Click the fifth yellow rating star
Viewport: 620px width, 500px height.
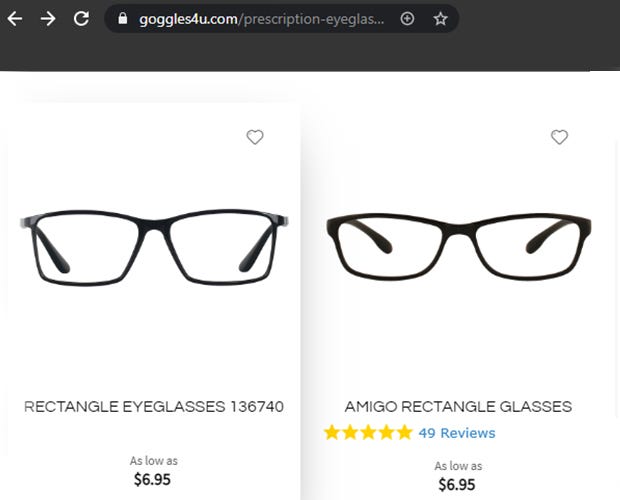coord(403,433)
